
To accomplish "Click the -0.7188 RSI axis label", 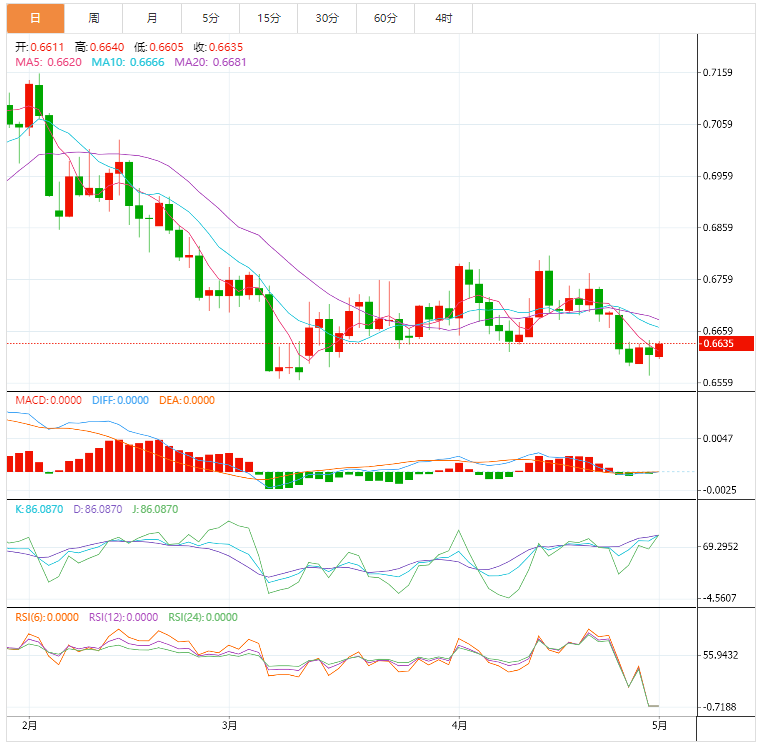I will point(720,707).
